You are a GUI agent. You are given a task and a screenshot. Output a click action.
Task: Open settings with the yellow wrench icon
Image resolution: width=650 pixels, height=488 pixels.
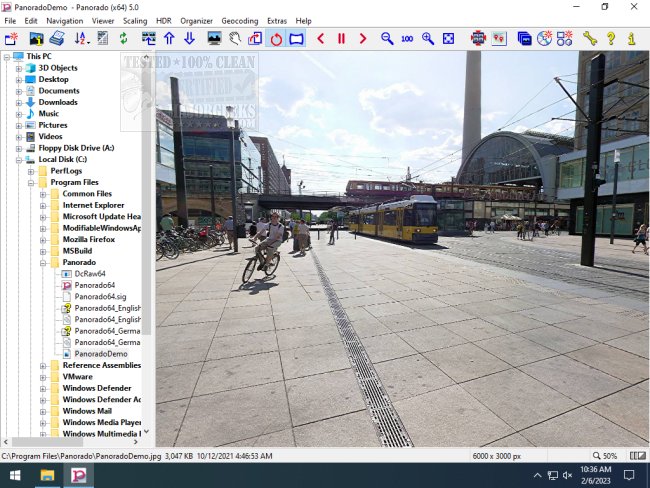[x=590, y=38]
